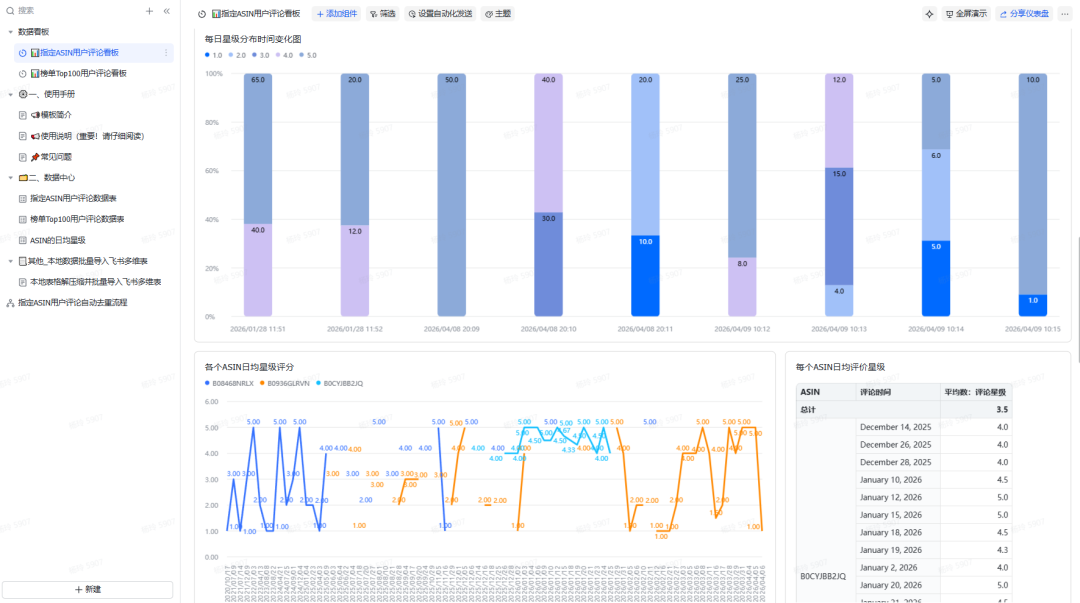
Task: Open 榜单Top100用户评论看板 in sidebar
Action: coord(82,73)
